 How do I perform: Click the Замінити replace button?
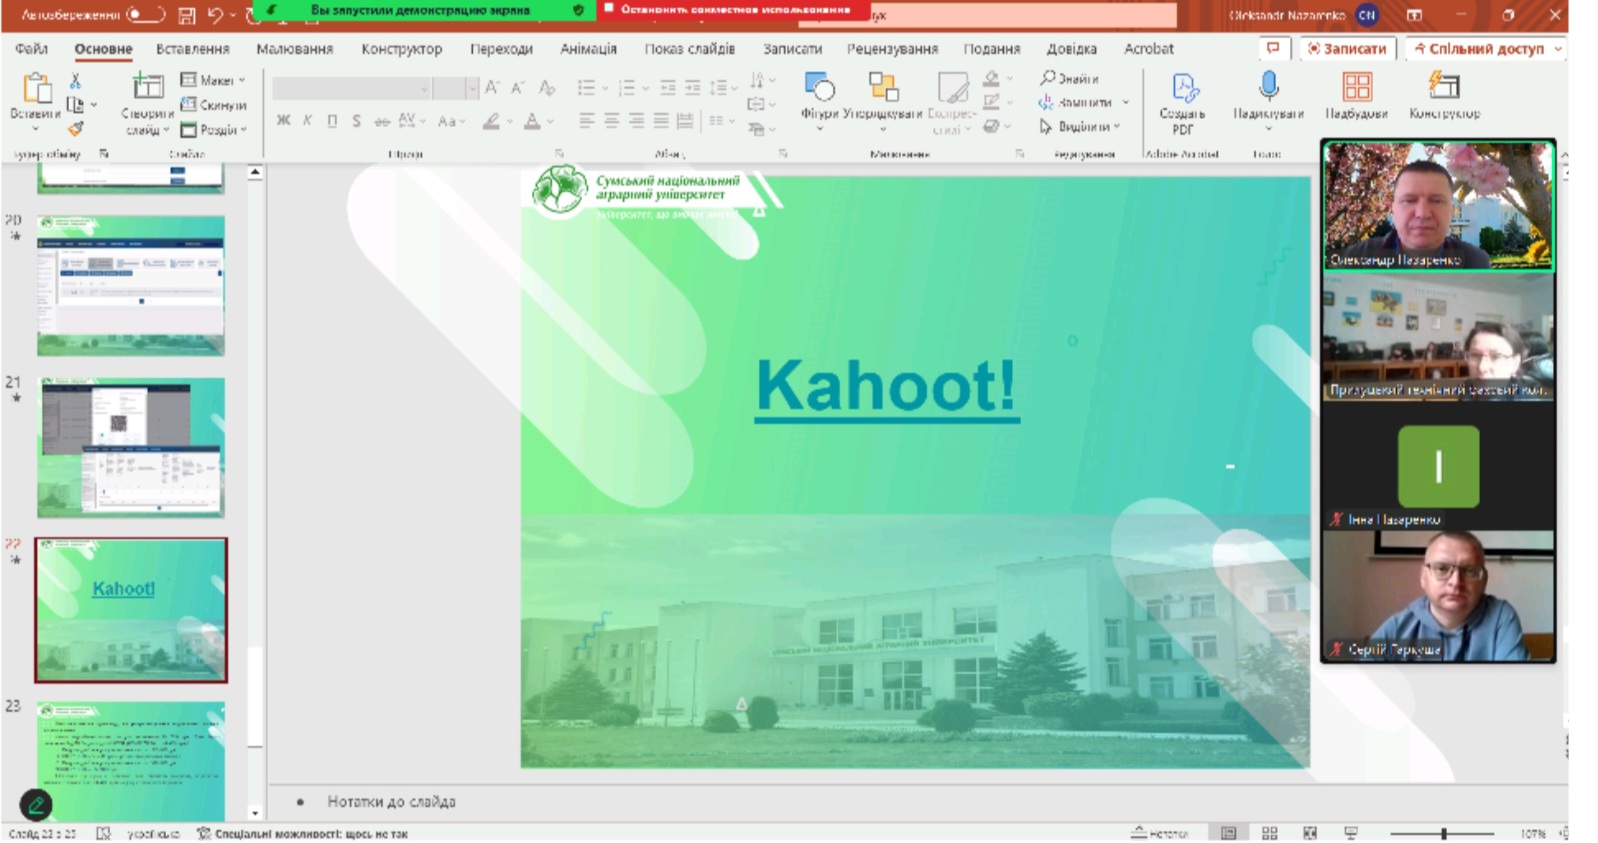pyautogui.click(x=1077, y=102)
